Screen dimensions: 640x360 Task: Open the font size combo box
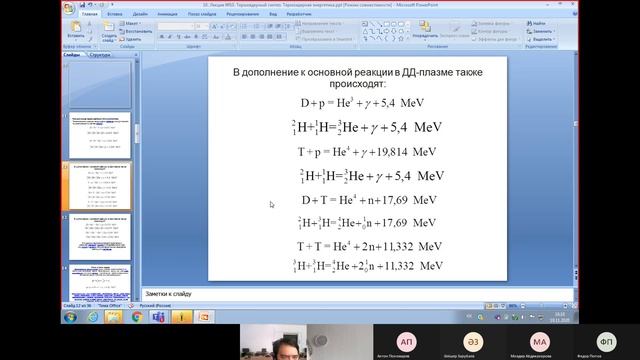click(x=202, y=26)
